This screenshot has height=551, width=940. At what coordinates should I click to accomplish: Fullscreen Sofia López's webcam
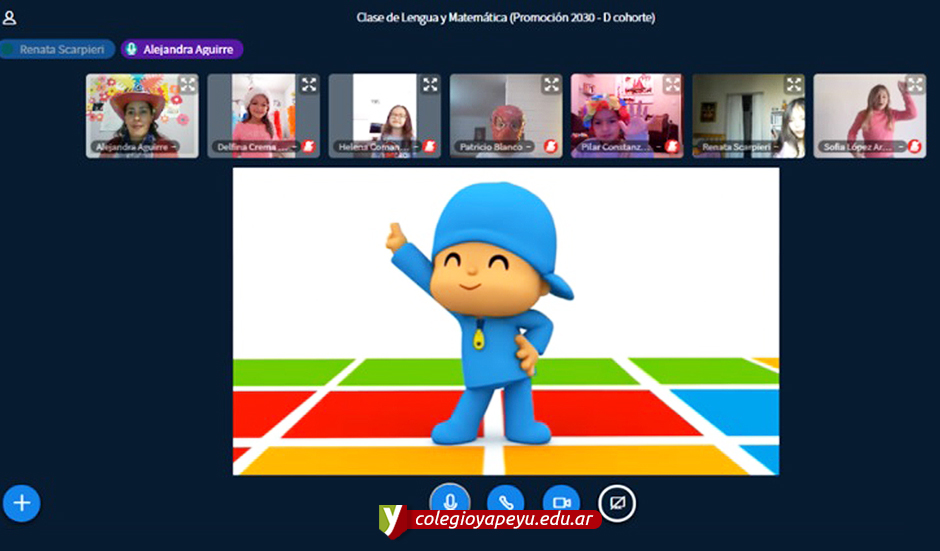(915, 85)
